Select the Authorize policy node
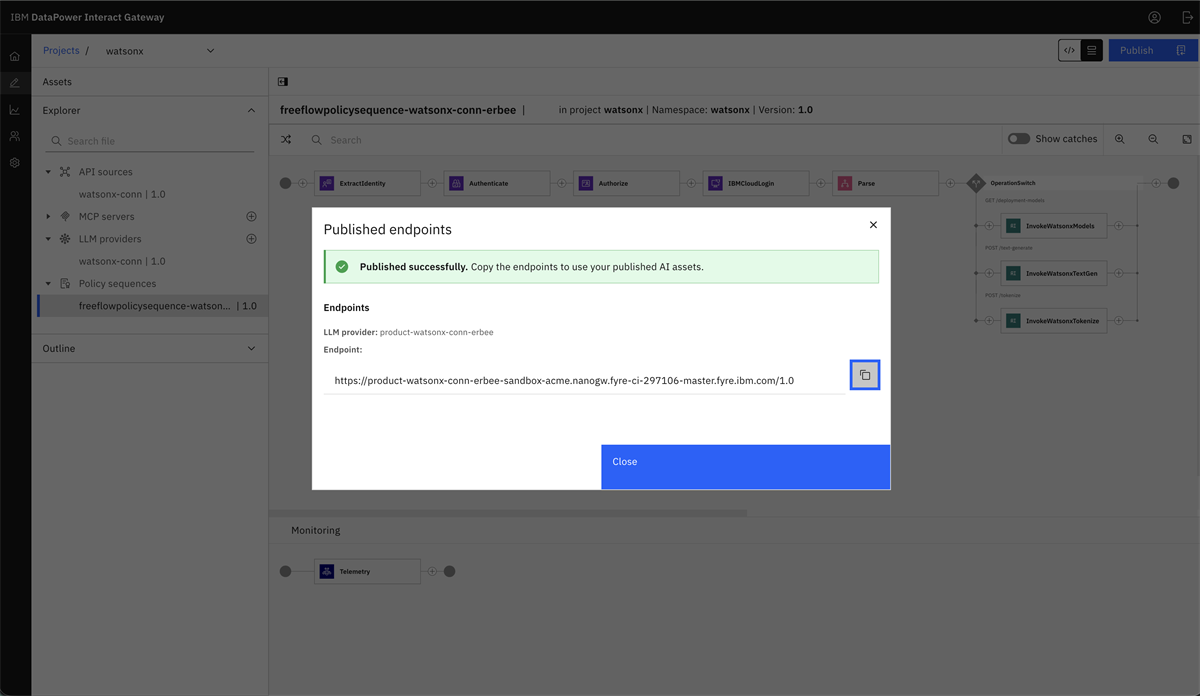The image size is (1200, 696). (x=626, y=183)
